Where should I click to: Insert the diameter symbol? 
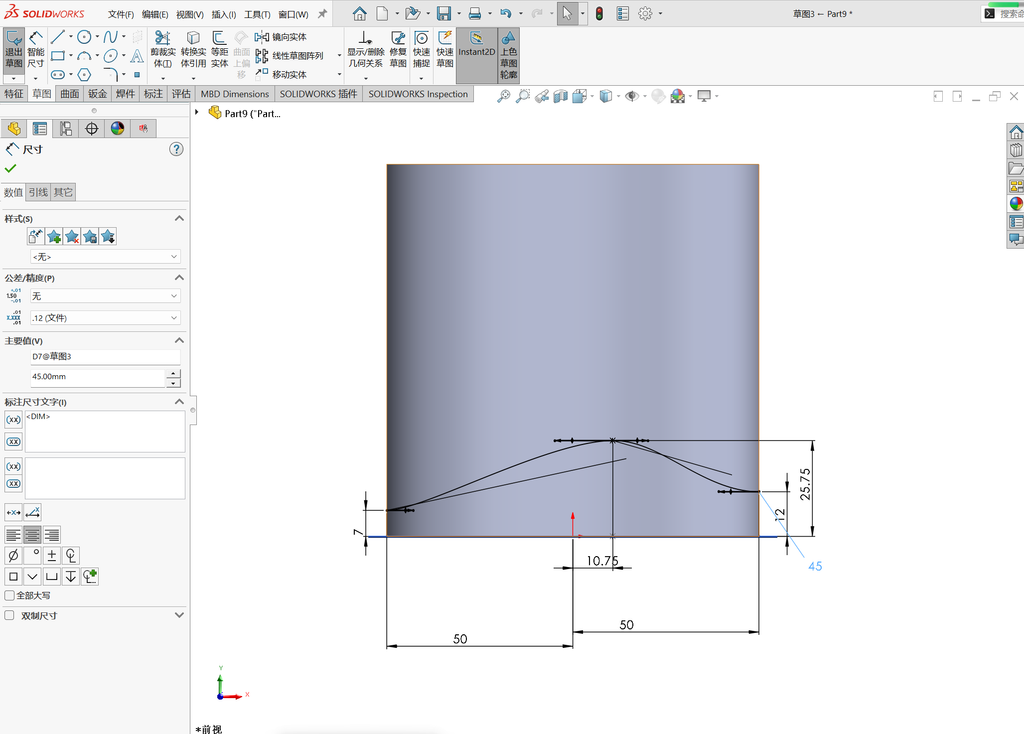tap(13, 556)
